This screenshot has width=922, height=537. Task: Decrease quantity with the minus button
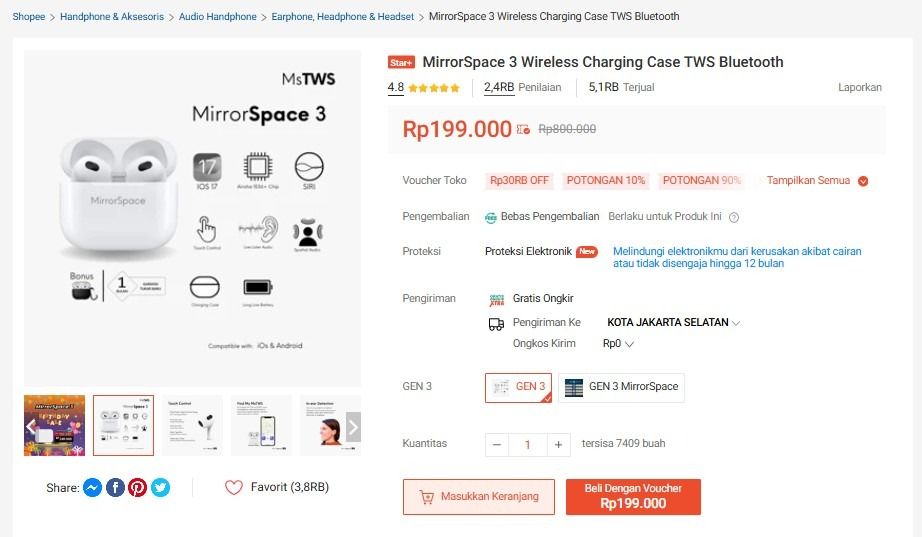497,444
